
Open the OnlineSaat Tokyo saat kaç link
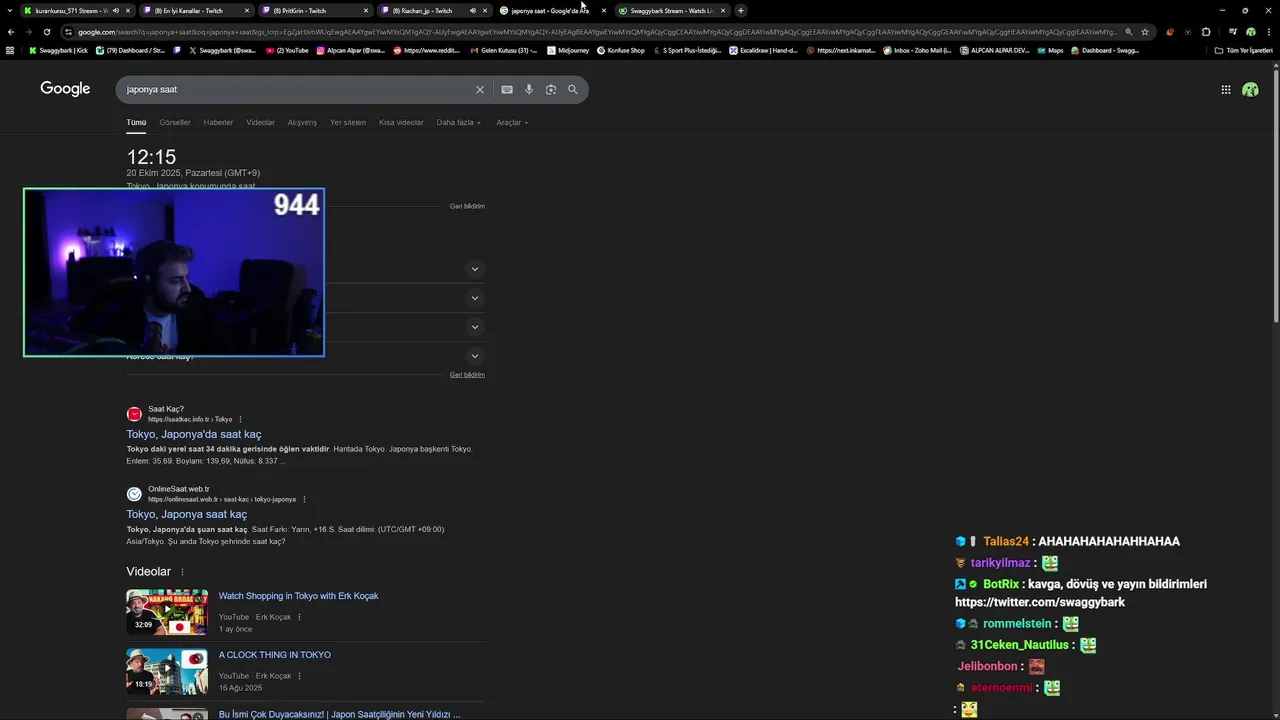187,514
